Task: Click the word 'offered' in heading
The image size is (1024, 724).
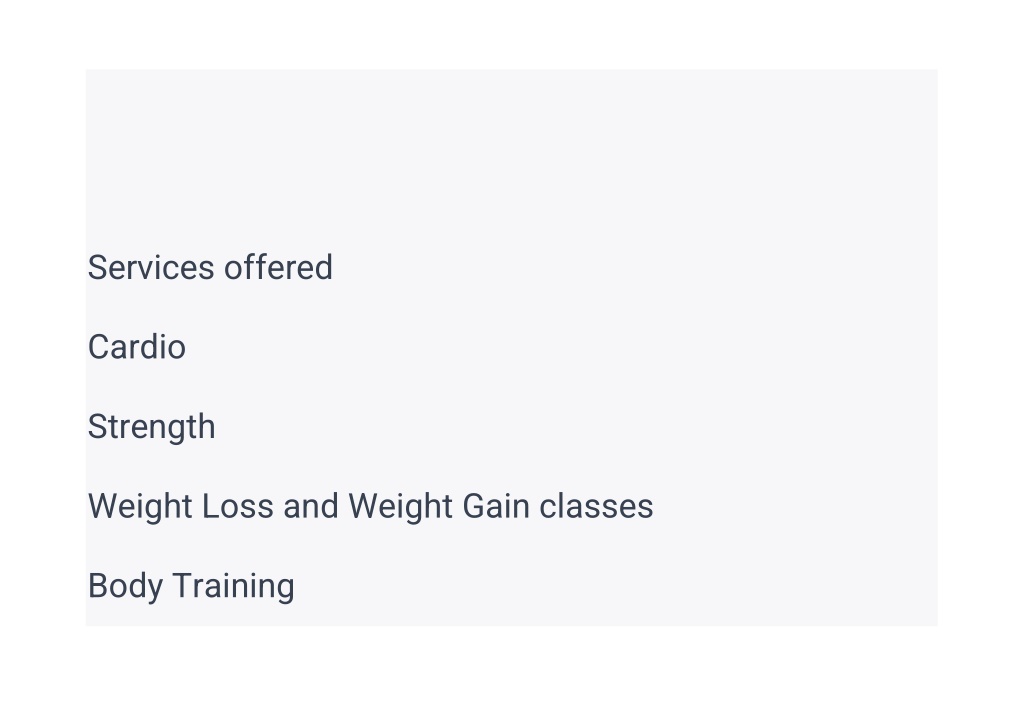Action: coord(278,267)
